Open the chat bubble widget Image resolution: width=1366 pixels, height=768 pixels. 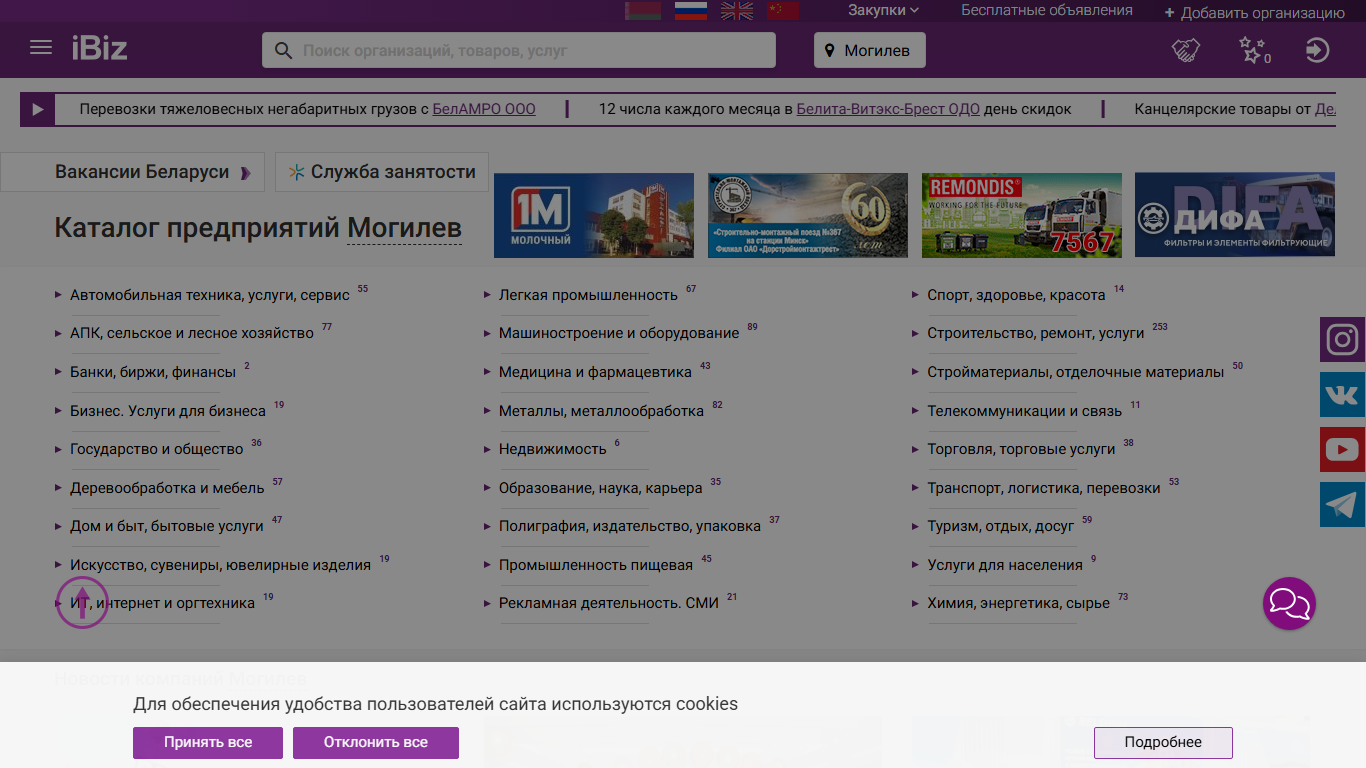click(x=1289, y=603)
